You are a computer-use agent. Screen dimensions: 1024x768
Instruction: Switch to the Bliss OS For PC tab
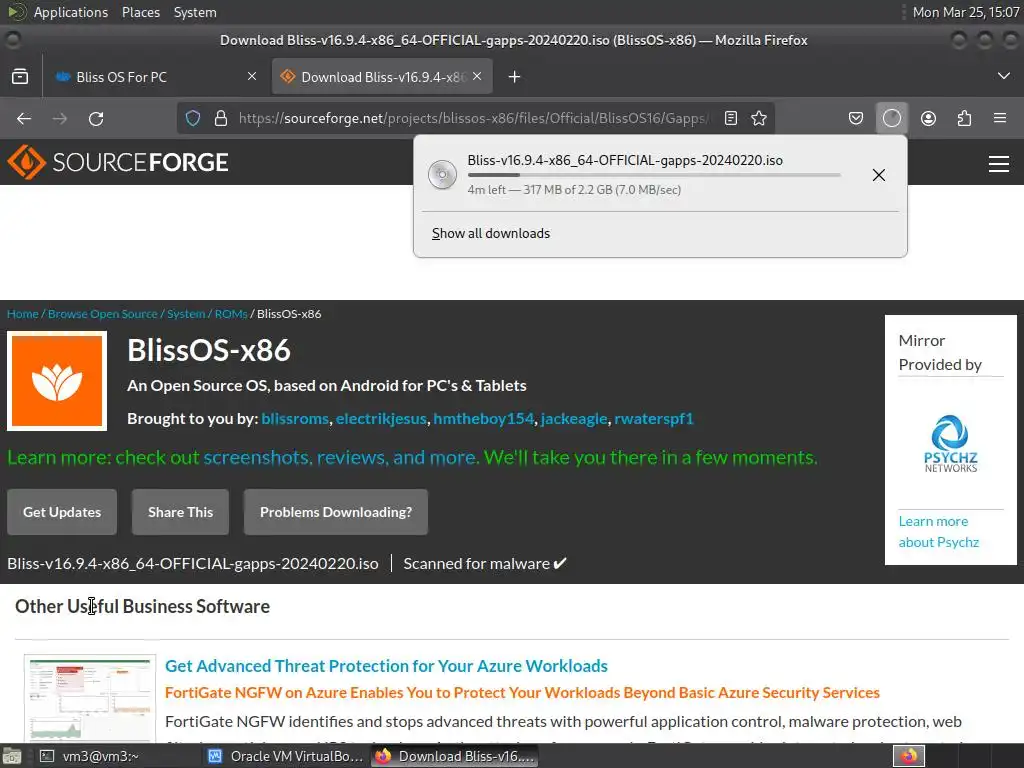tap(154, 76)
